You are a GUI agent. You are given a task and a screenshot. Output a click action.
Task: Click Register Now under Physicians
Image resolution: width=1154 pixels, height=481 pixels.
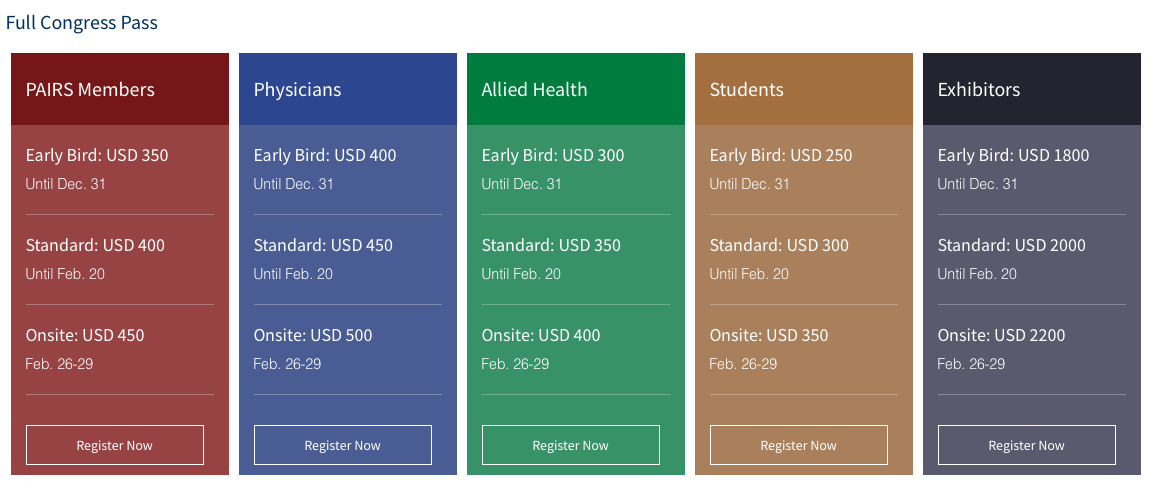point(343,445)
